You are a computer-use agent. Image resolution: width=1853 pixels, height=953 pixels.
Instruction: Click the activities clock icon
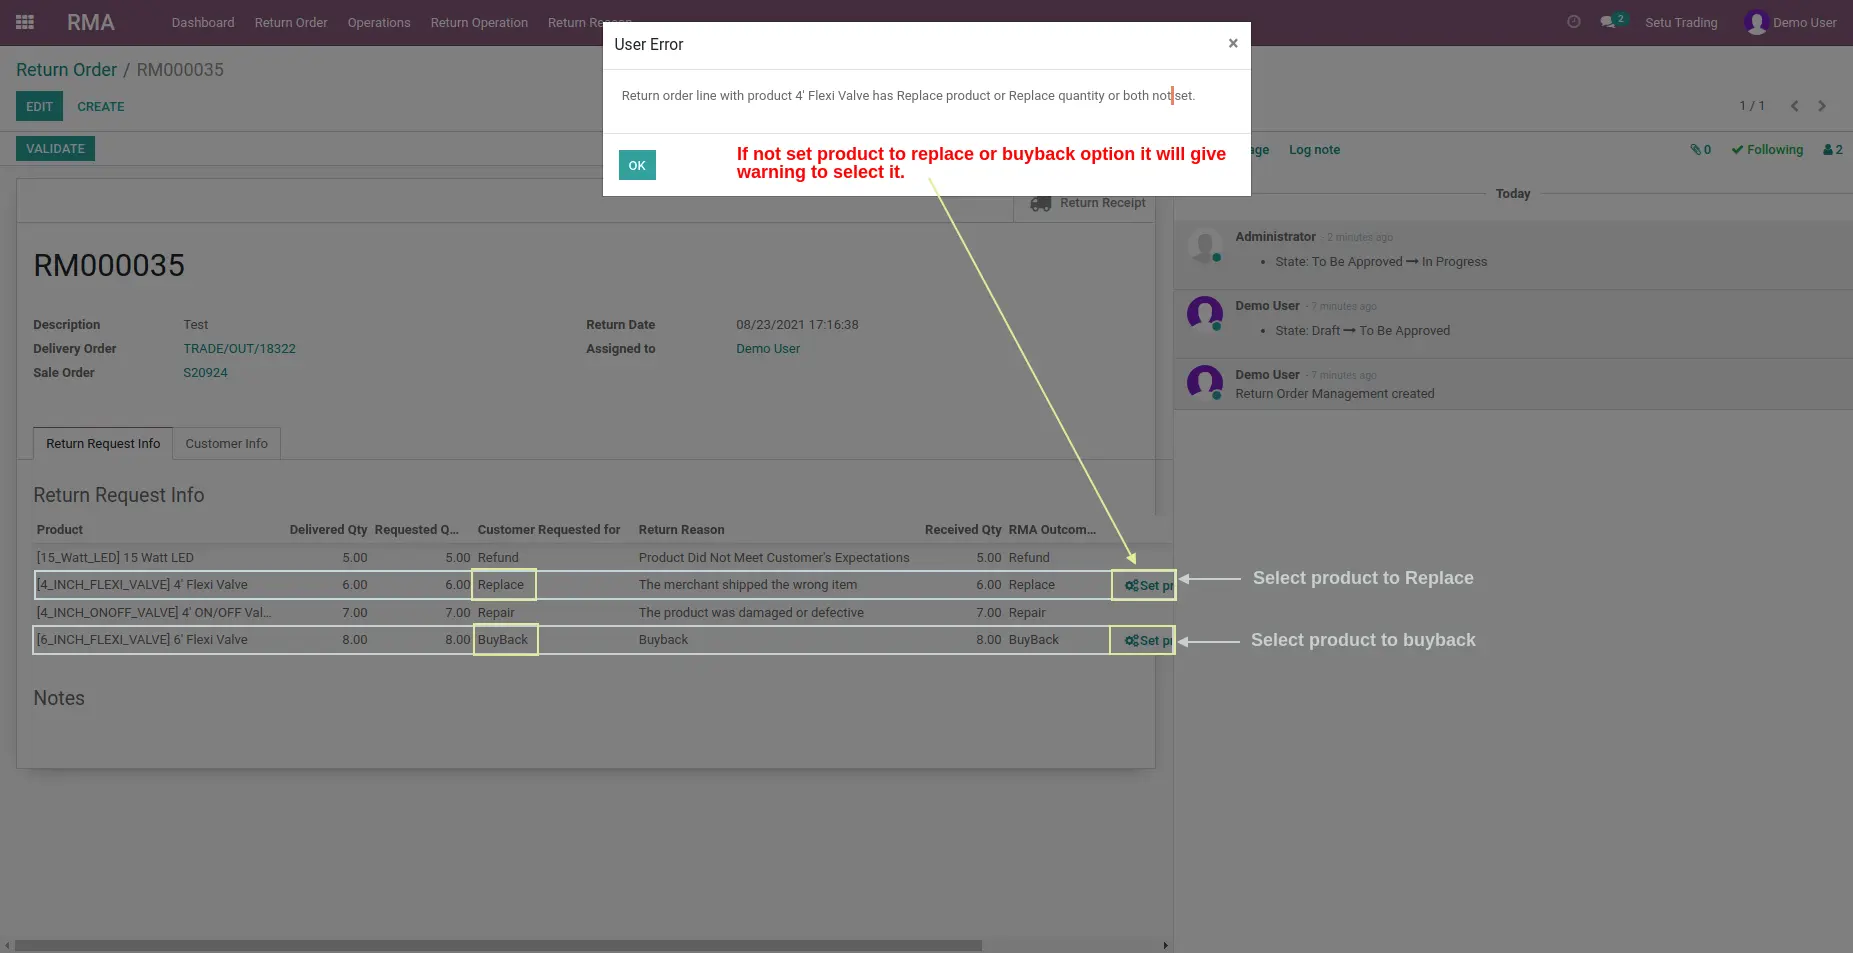pos(1573,22)
